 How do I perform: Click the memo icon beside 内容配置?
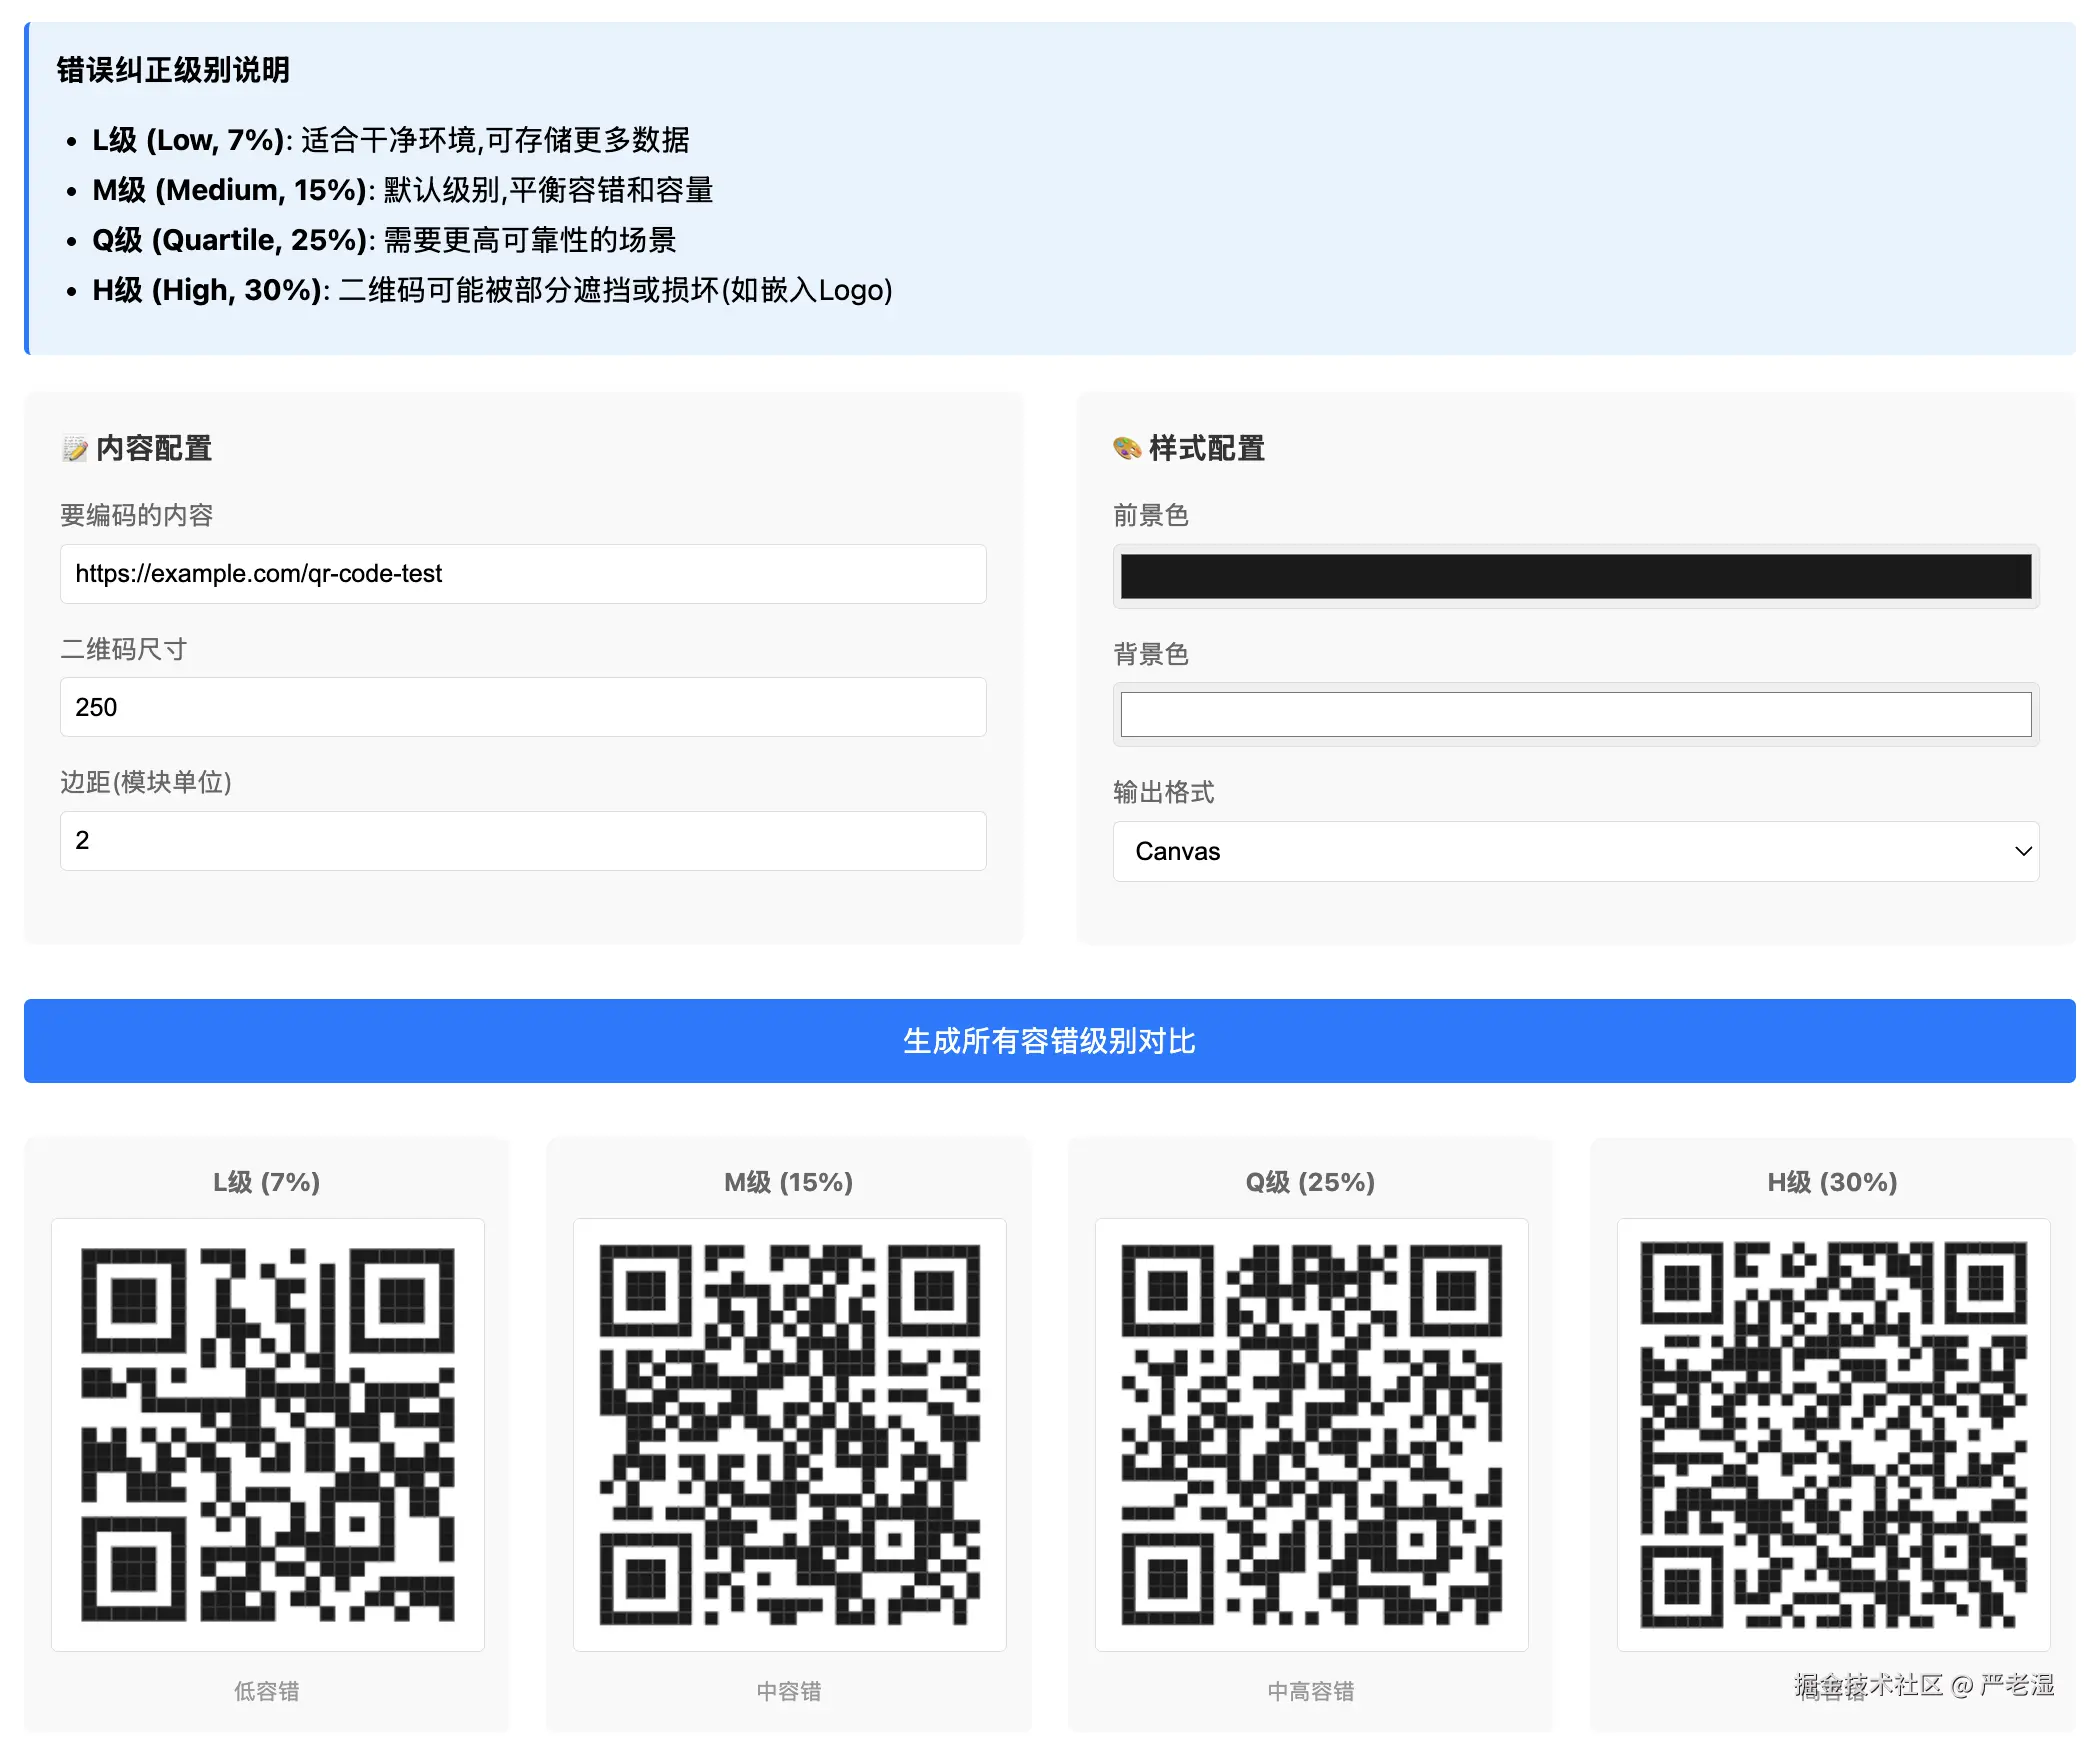point(75,448)
